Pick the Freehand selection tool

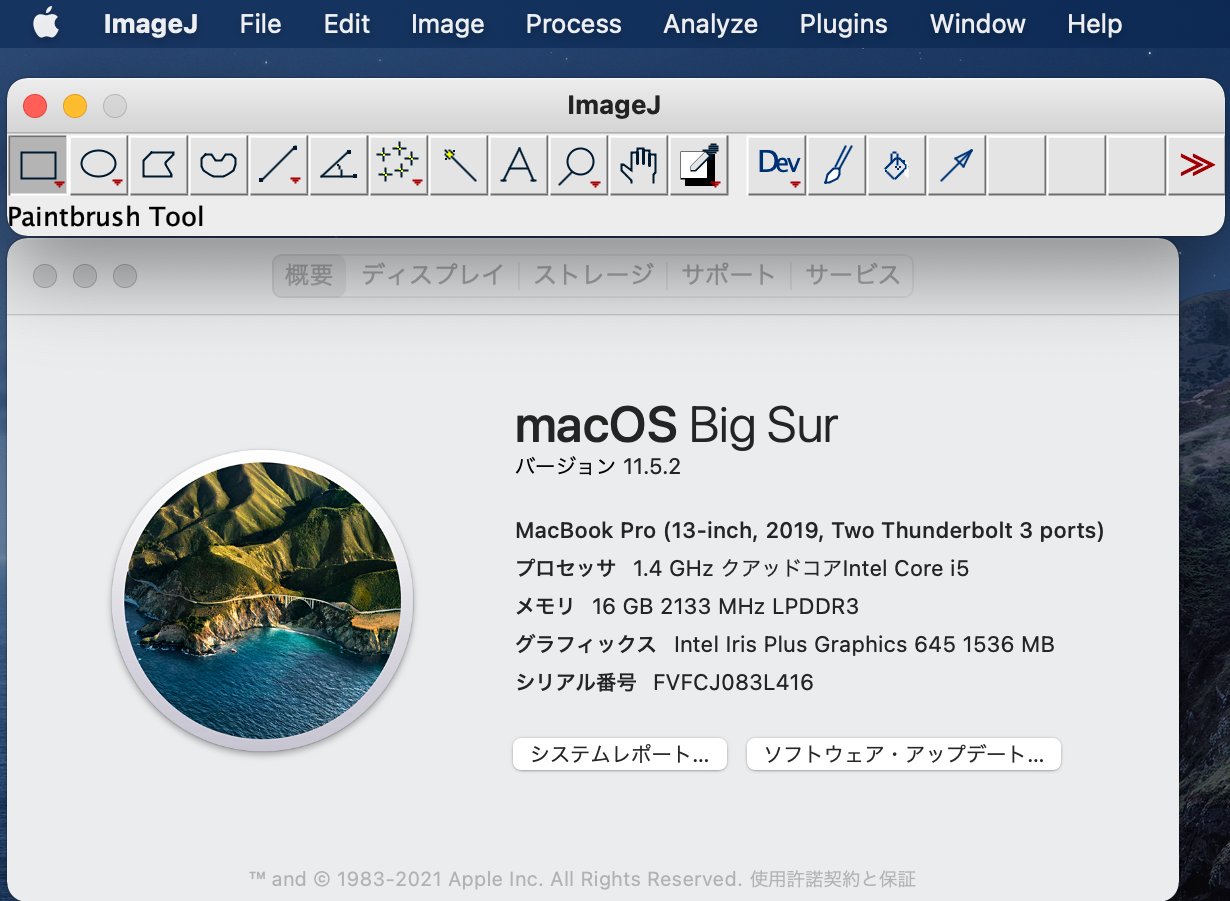[x=218, y=165]
